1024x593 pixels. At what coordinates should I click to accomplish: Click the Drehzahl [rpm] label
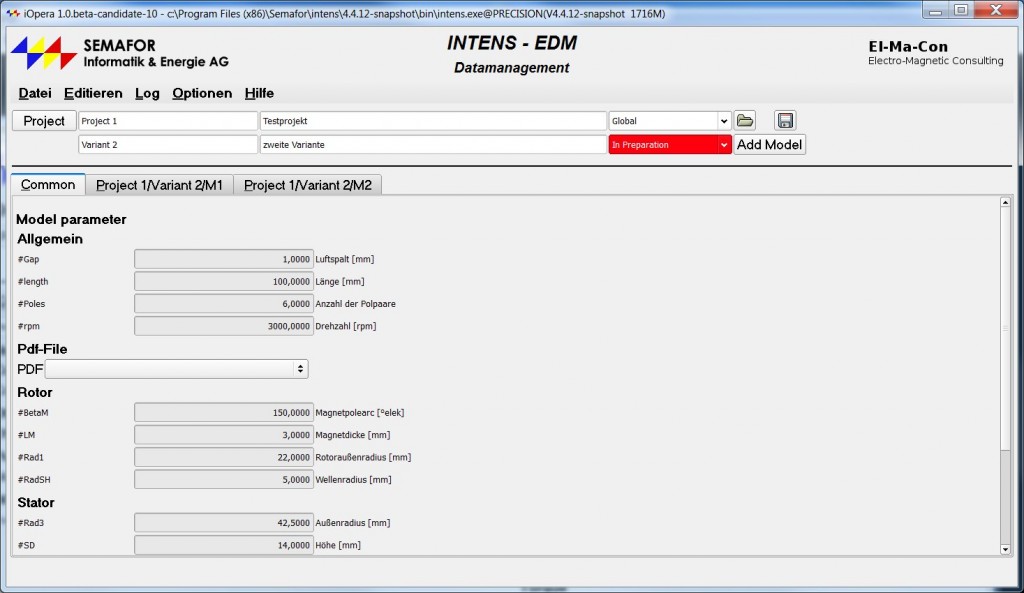[345, 326]
